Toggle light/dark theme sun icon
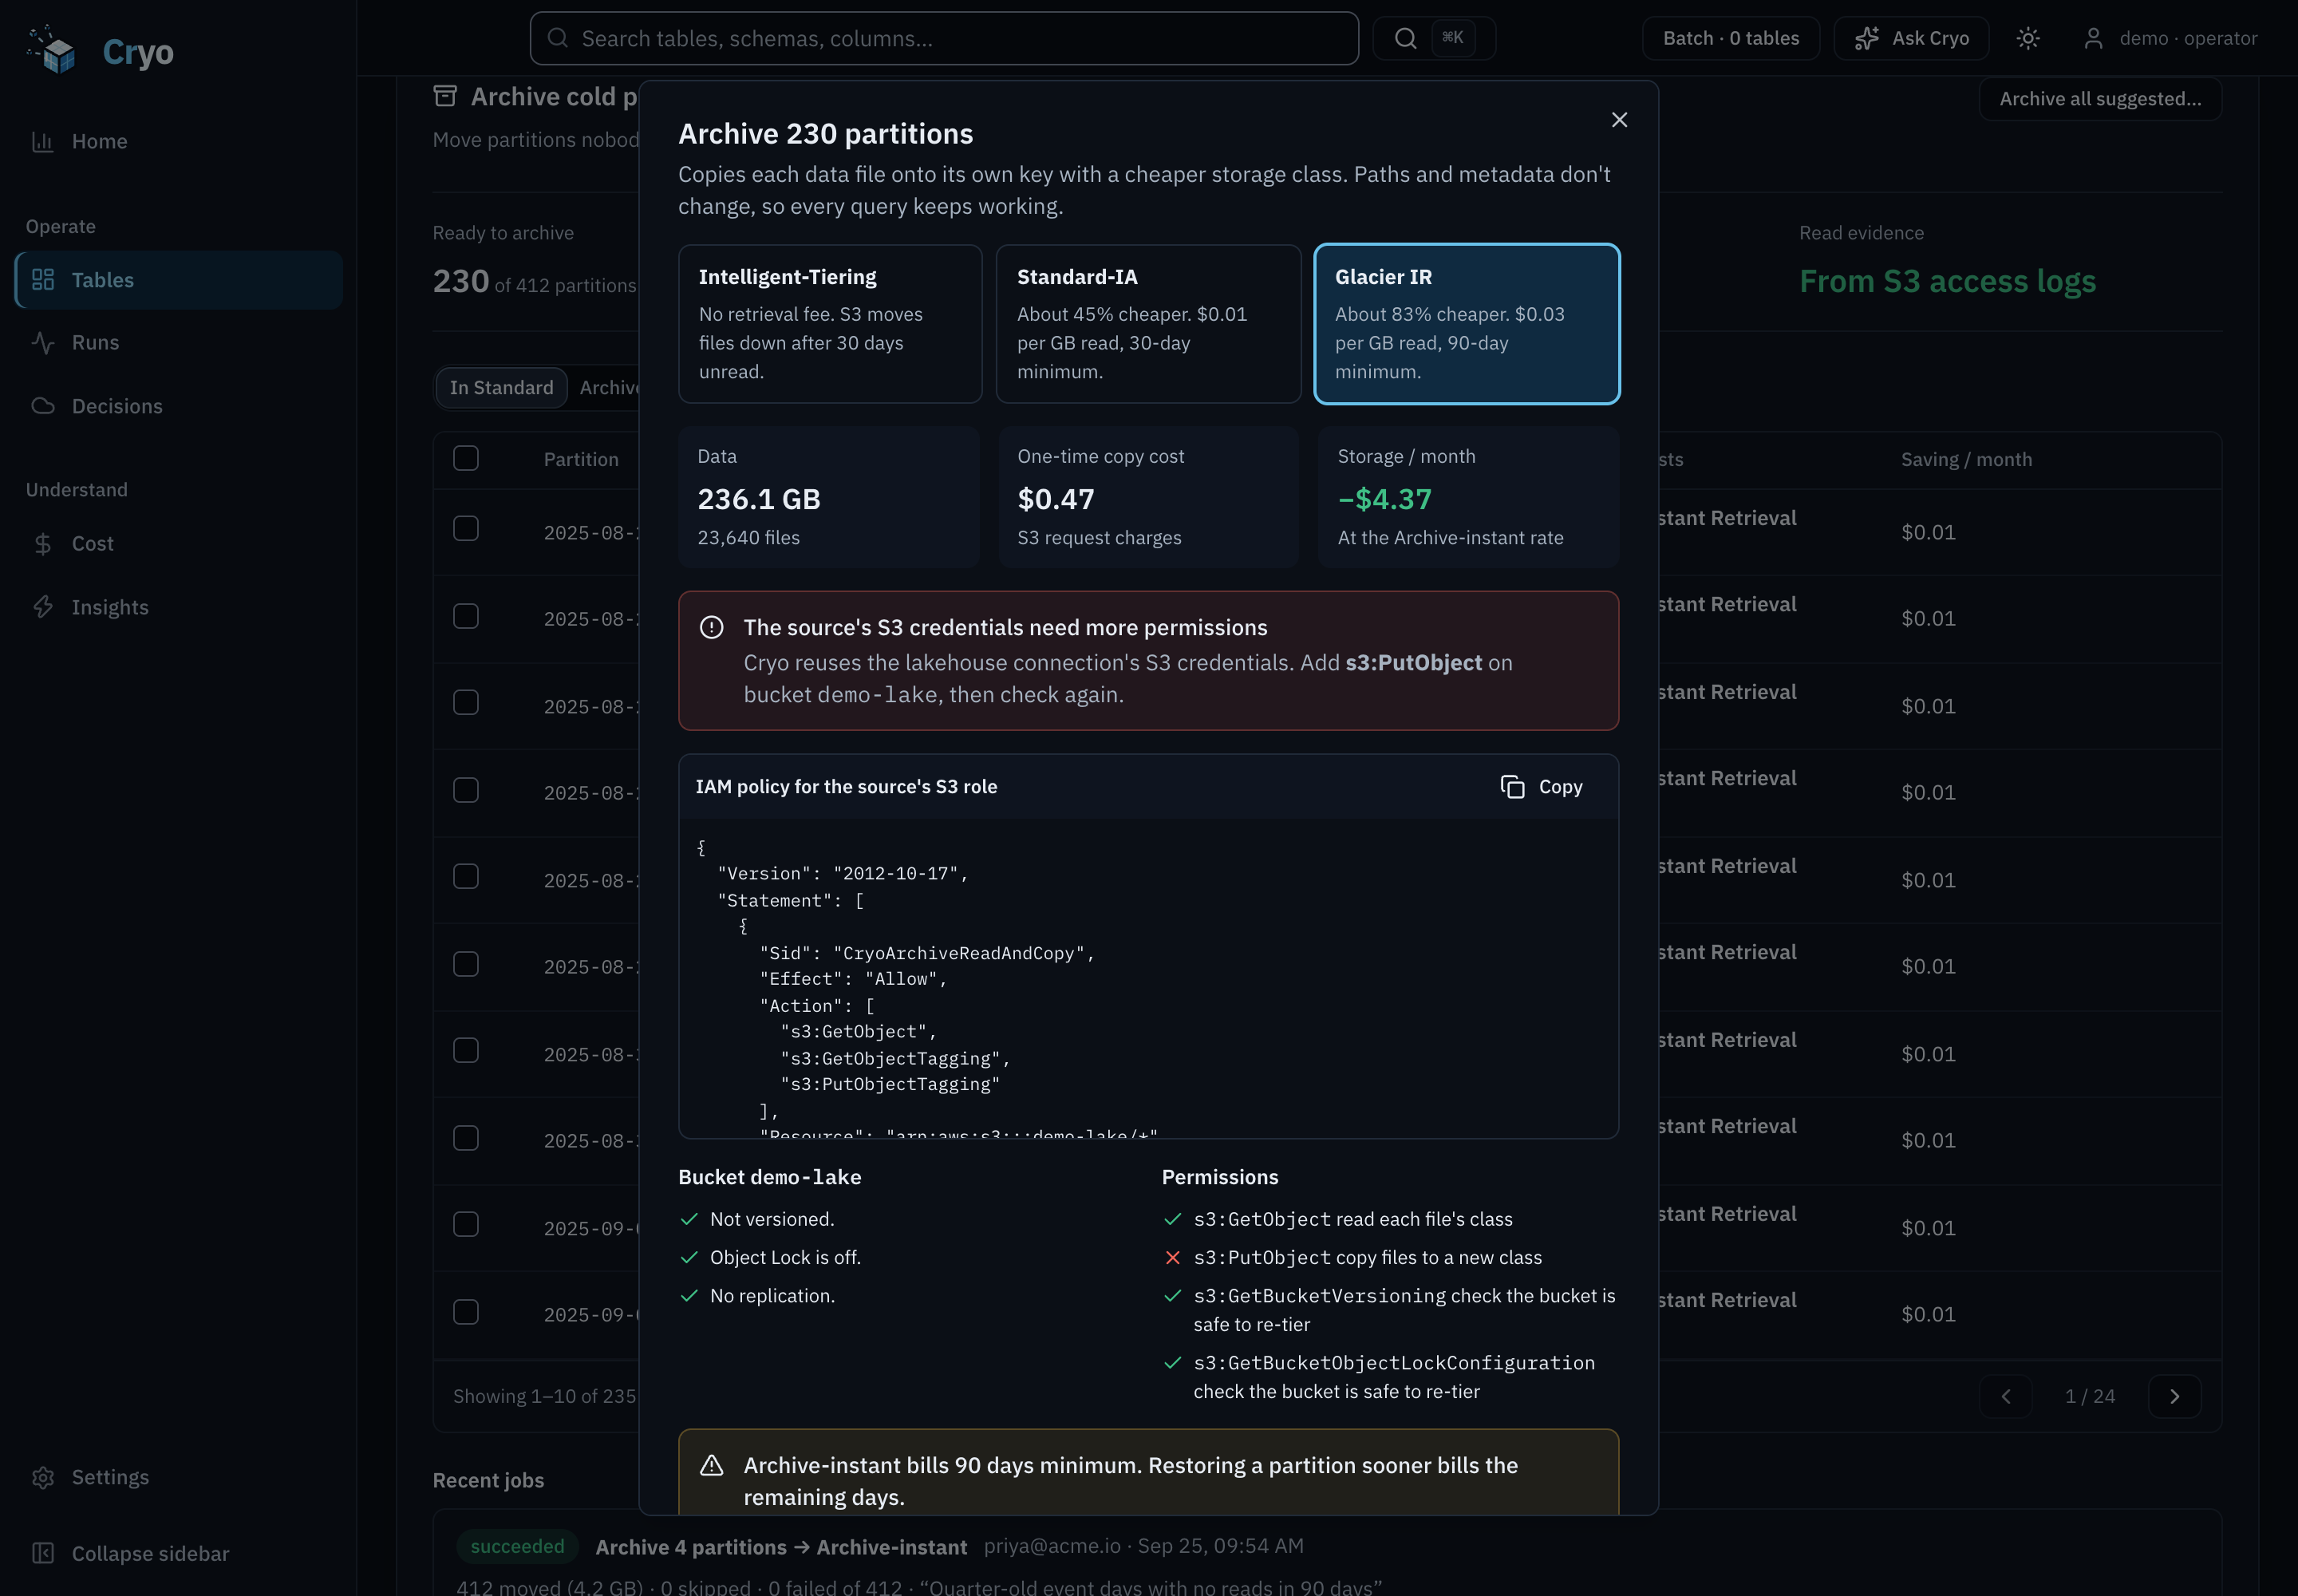Viewport: 2298px width, 1596px height. (x=2028, y=38)
